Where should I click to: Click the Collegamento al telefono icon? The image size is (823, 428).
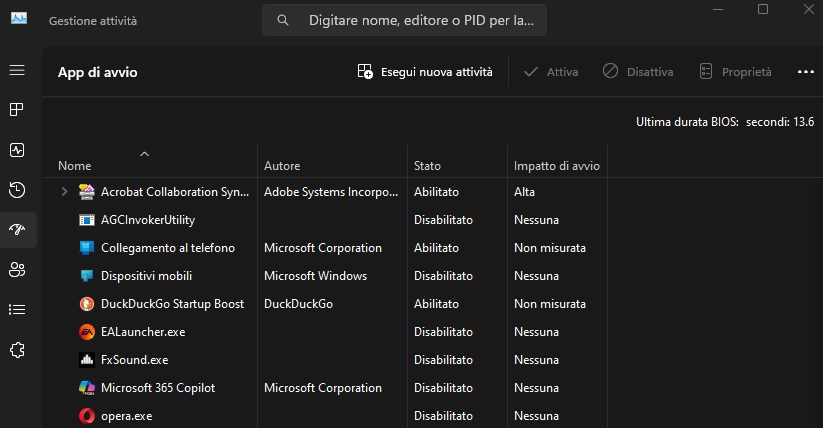coord(87,248)
